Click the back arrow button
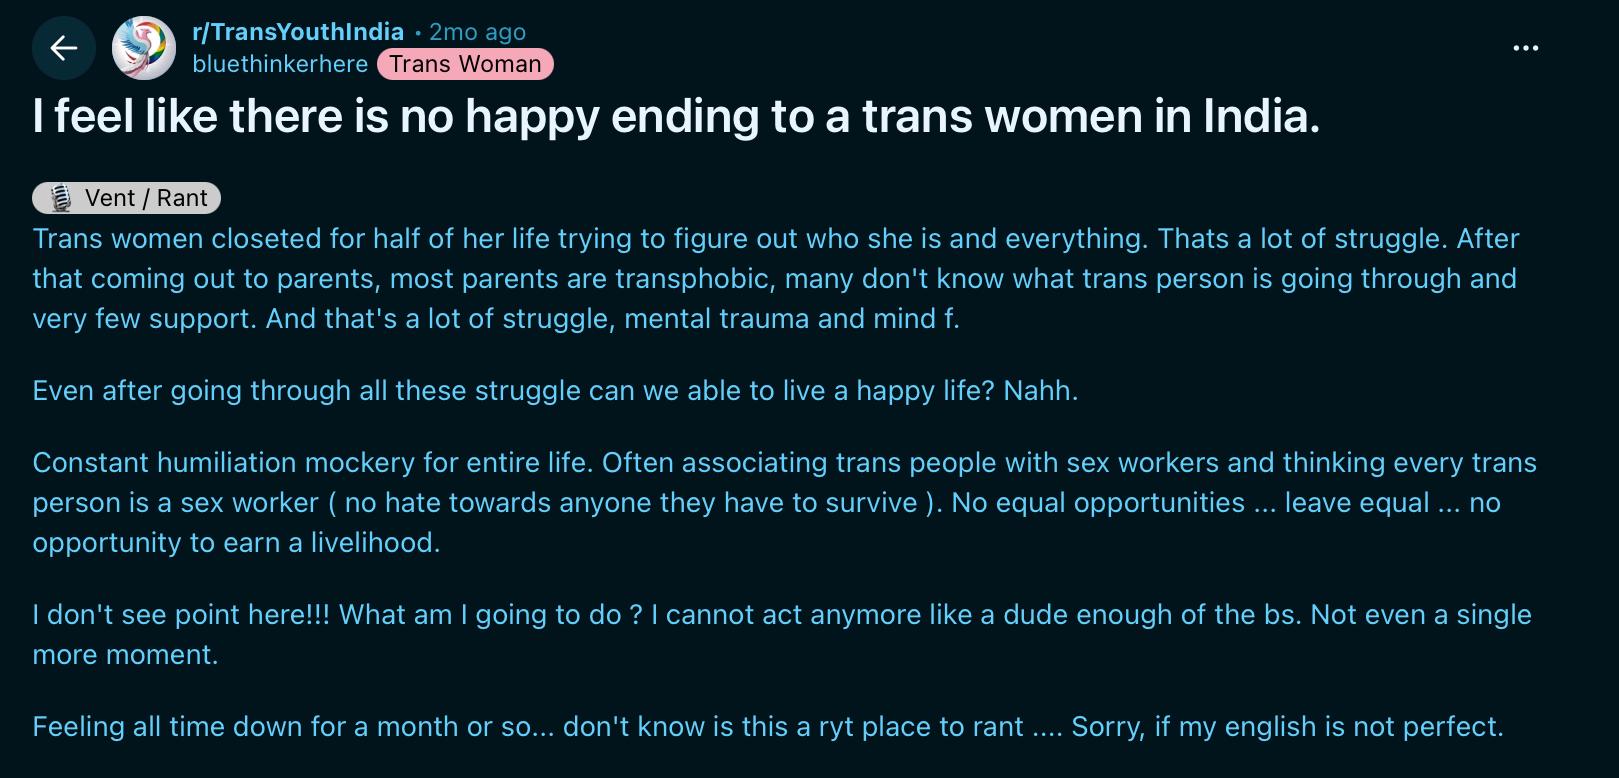Screen dimensions: 1619x778 (64, 48)
